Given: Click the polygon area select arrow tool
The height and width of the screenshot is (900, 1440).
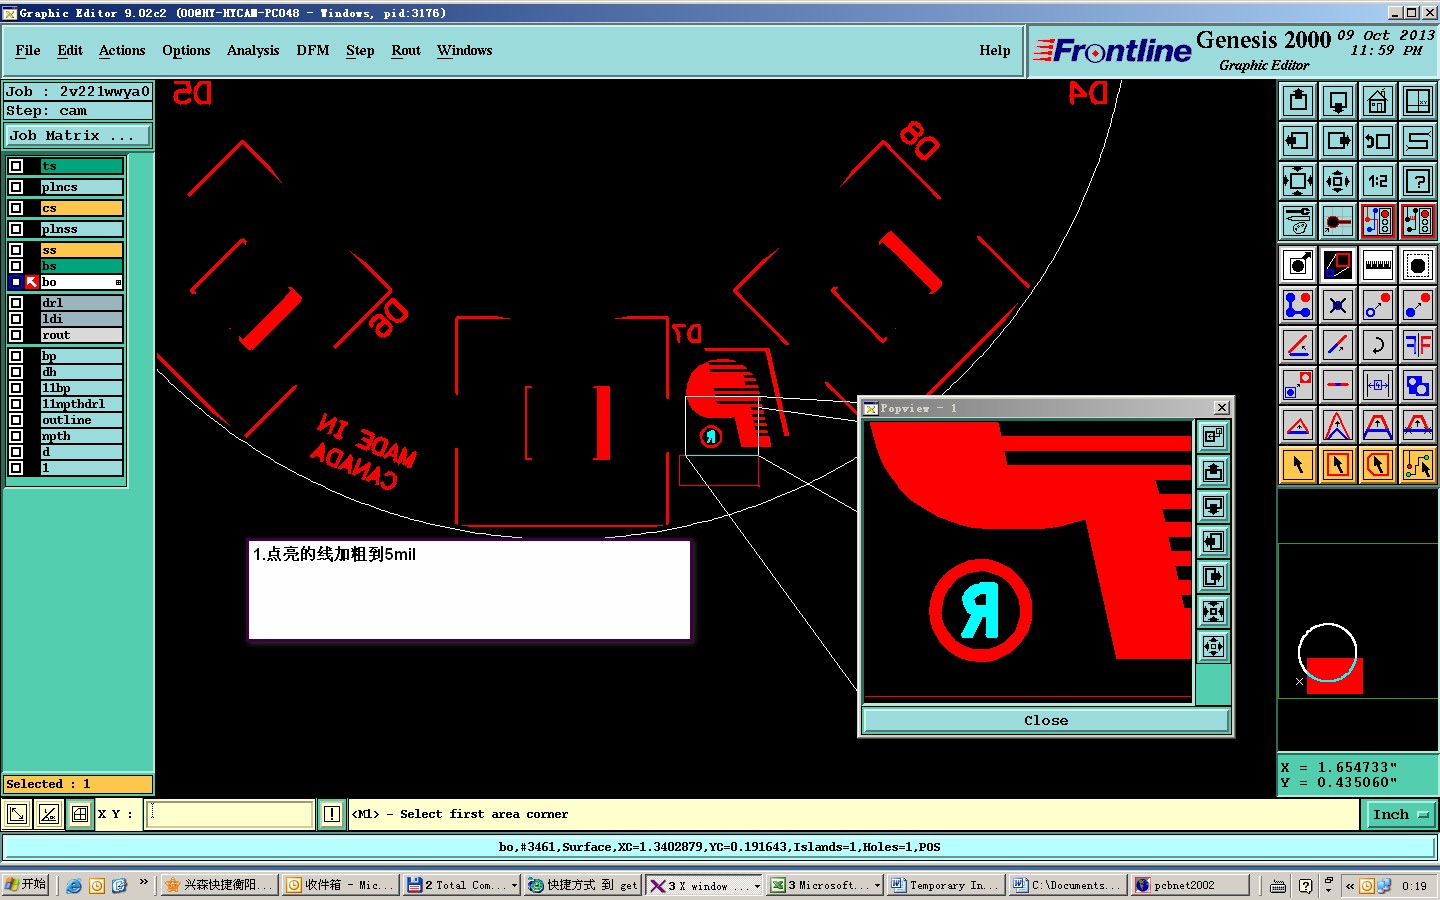Looking at the screenshot, I should pyautogui.click(x=1378, y=465).
